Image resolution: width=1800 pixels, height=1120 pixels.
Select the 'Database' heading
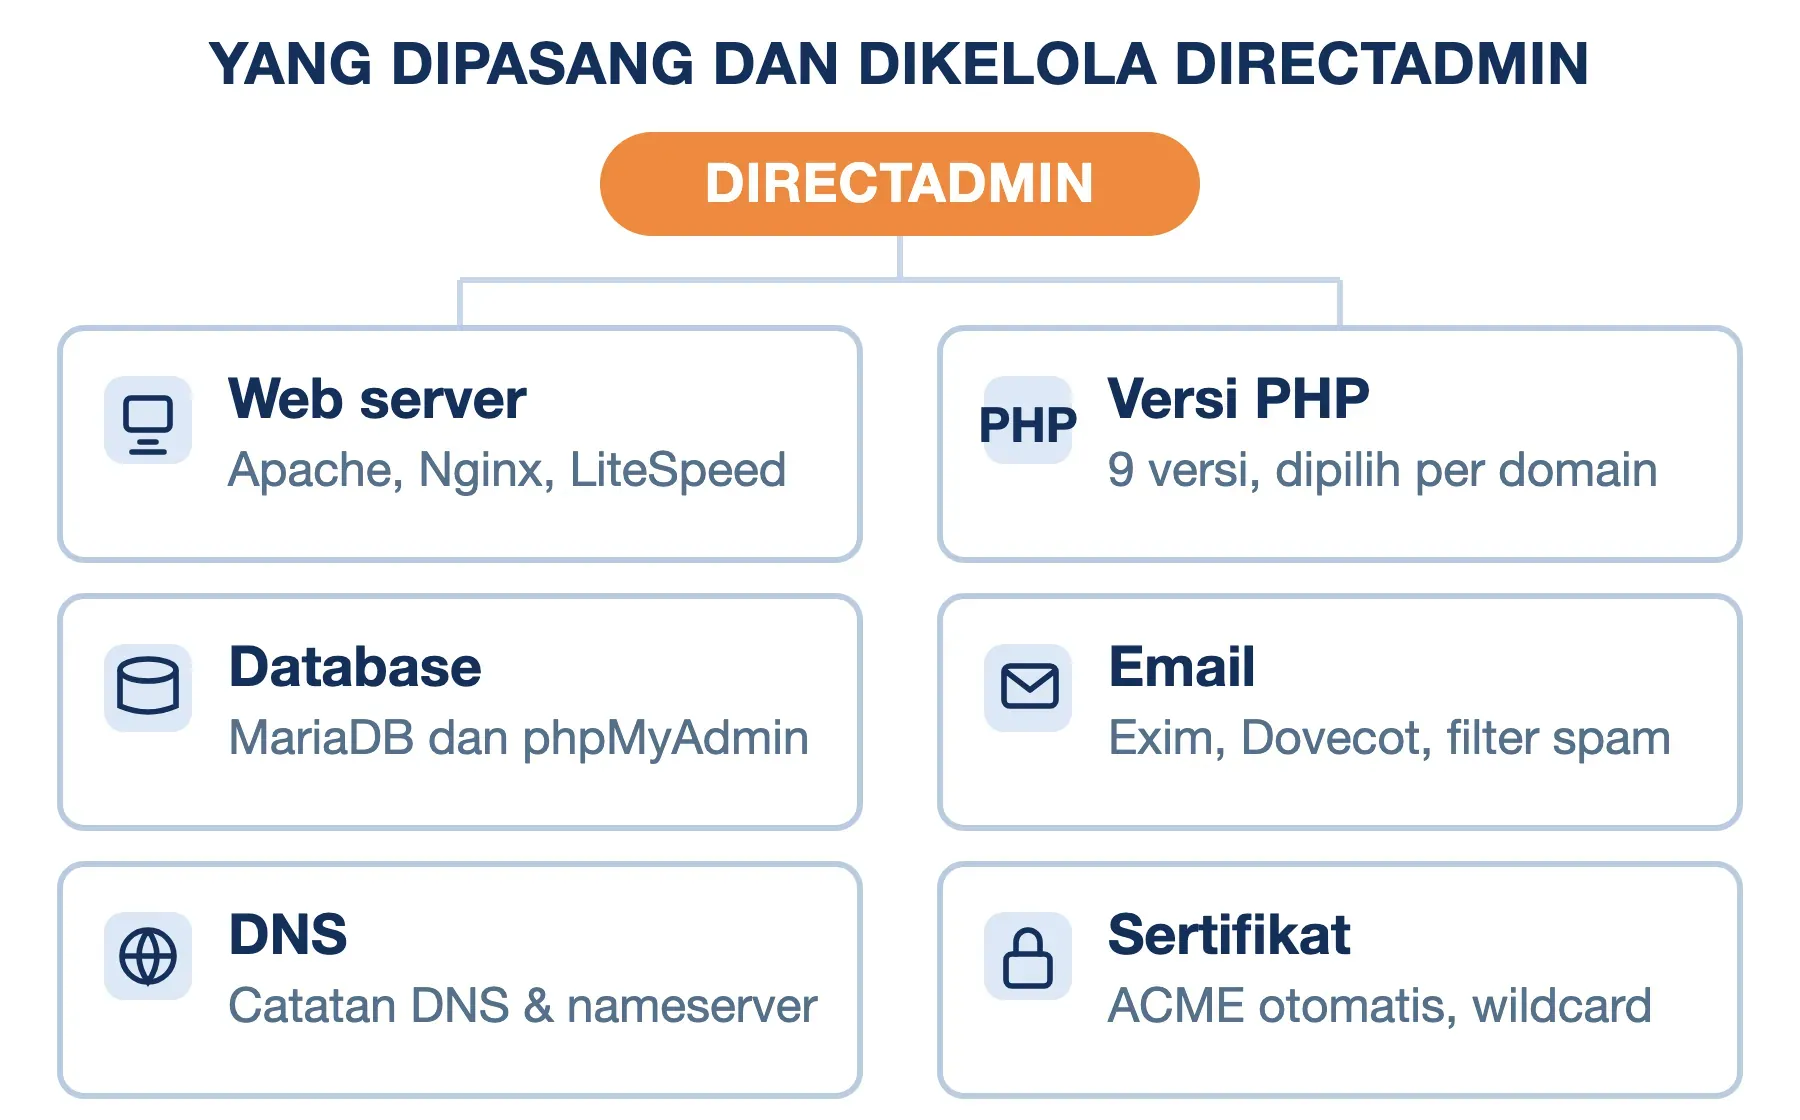point(355,667)
